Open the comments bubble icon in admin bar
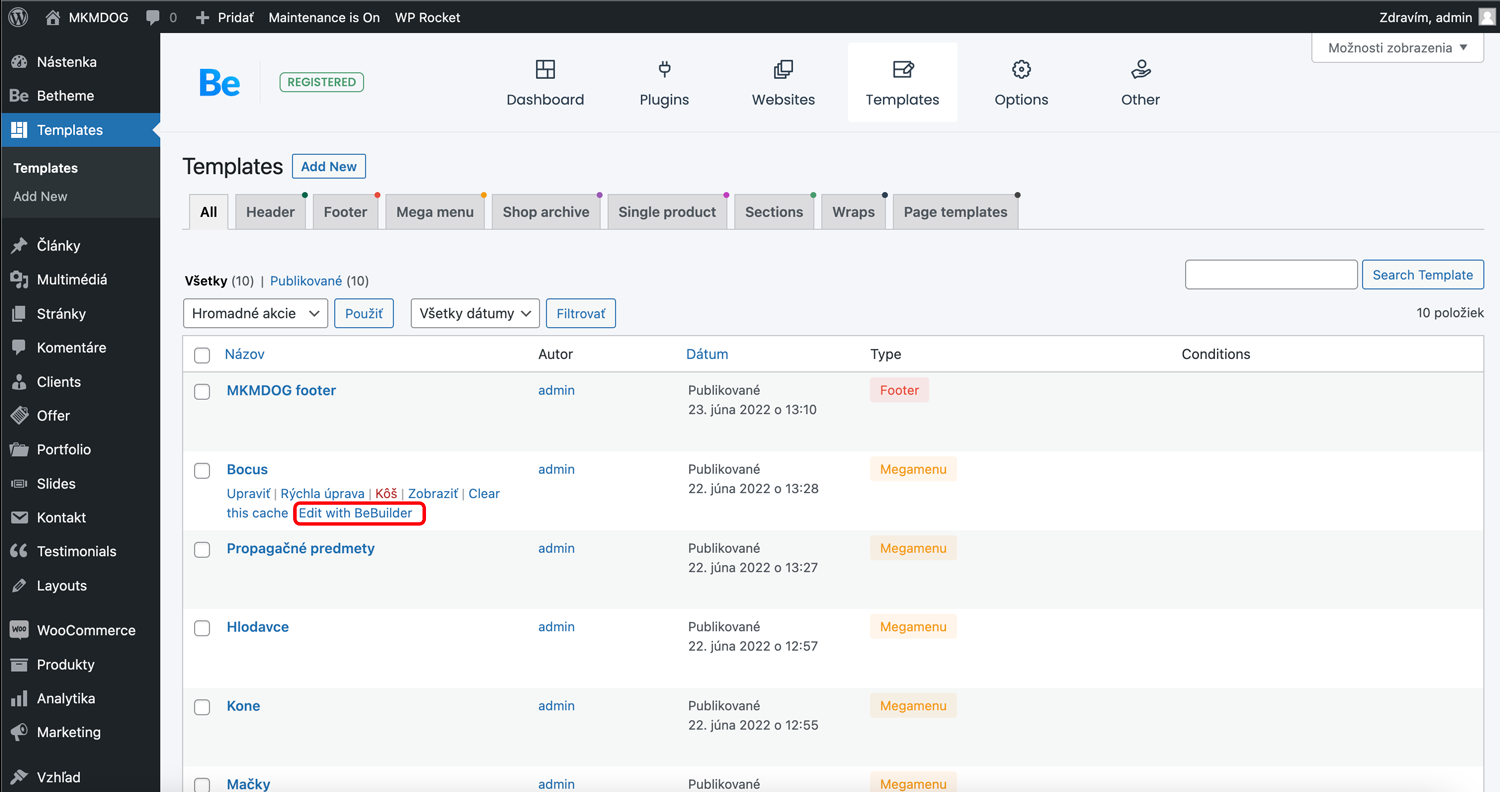1500x792 pixels. (x=152, y=17)
